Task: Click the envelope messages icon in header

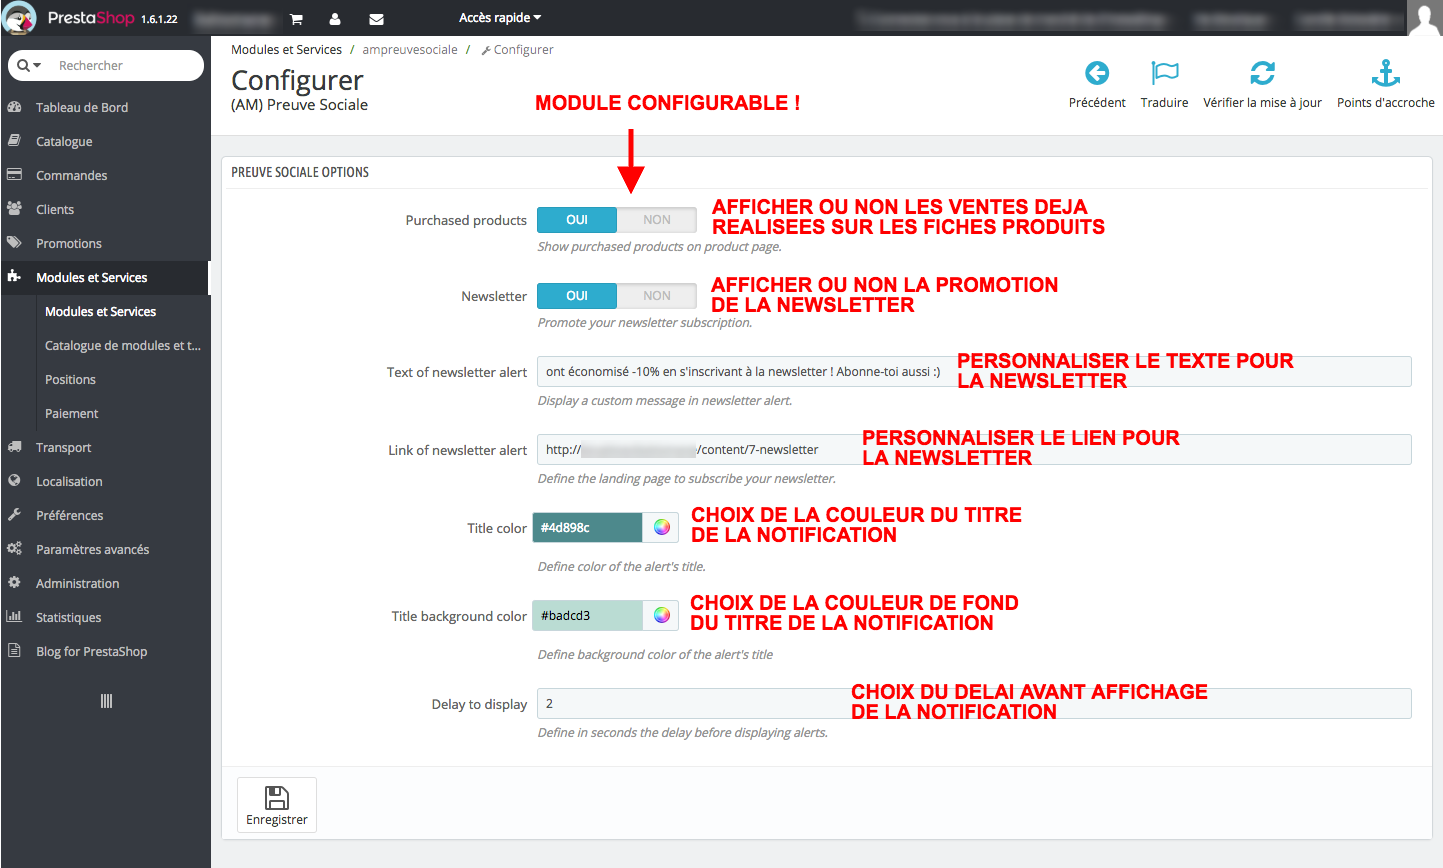Action: click(x=376, y=19)
